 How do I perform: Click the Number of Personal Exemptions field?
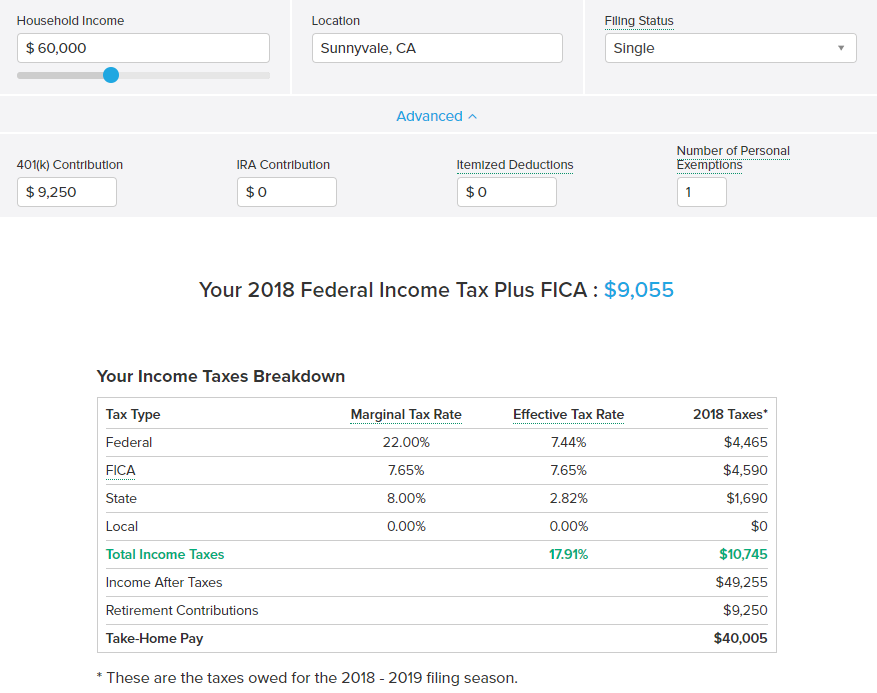(x=702, y=192)
